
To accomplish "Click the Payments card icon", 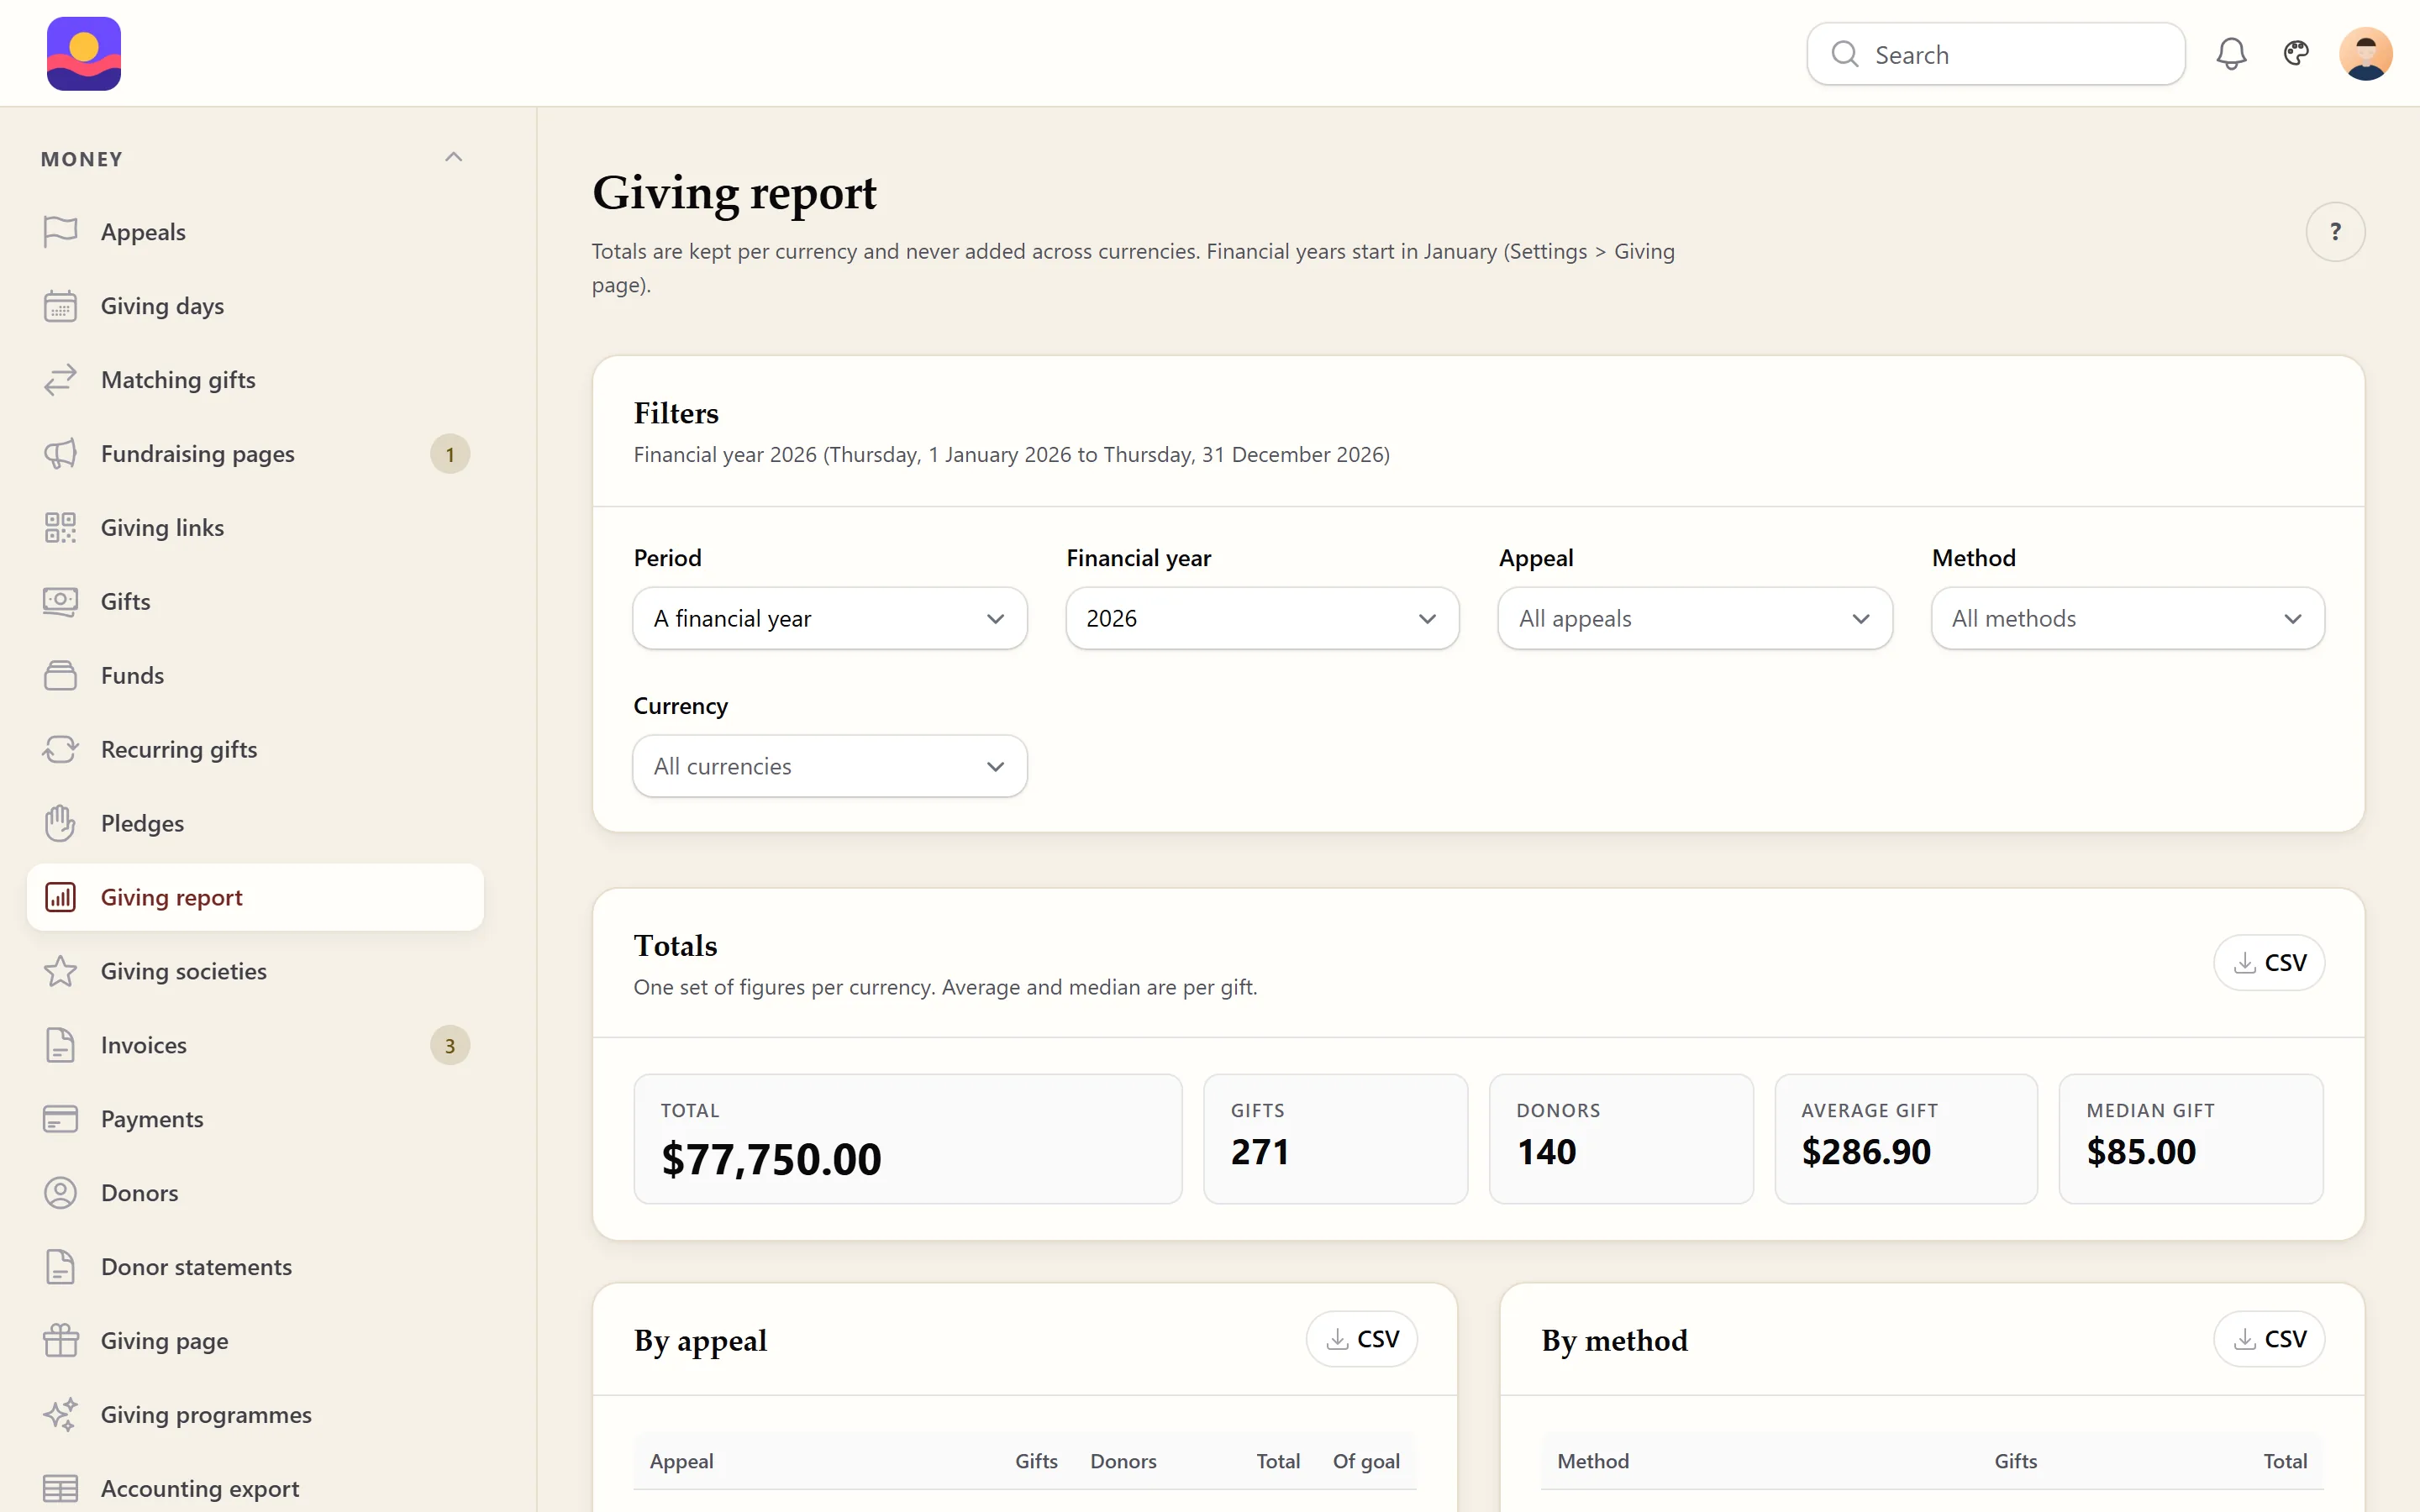I will click(x=60, y=1119).
